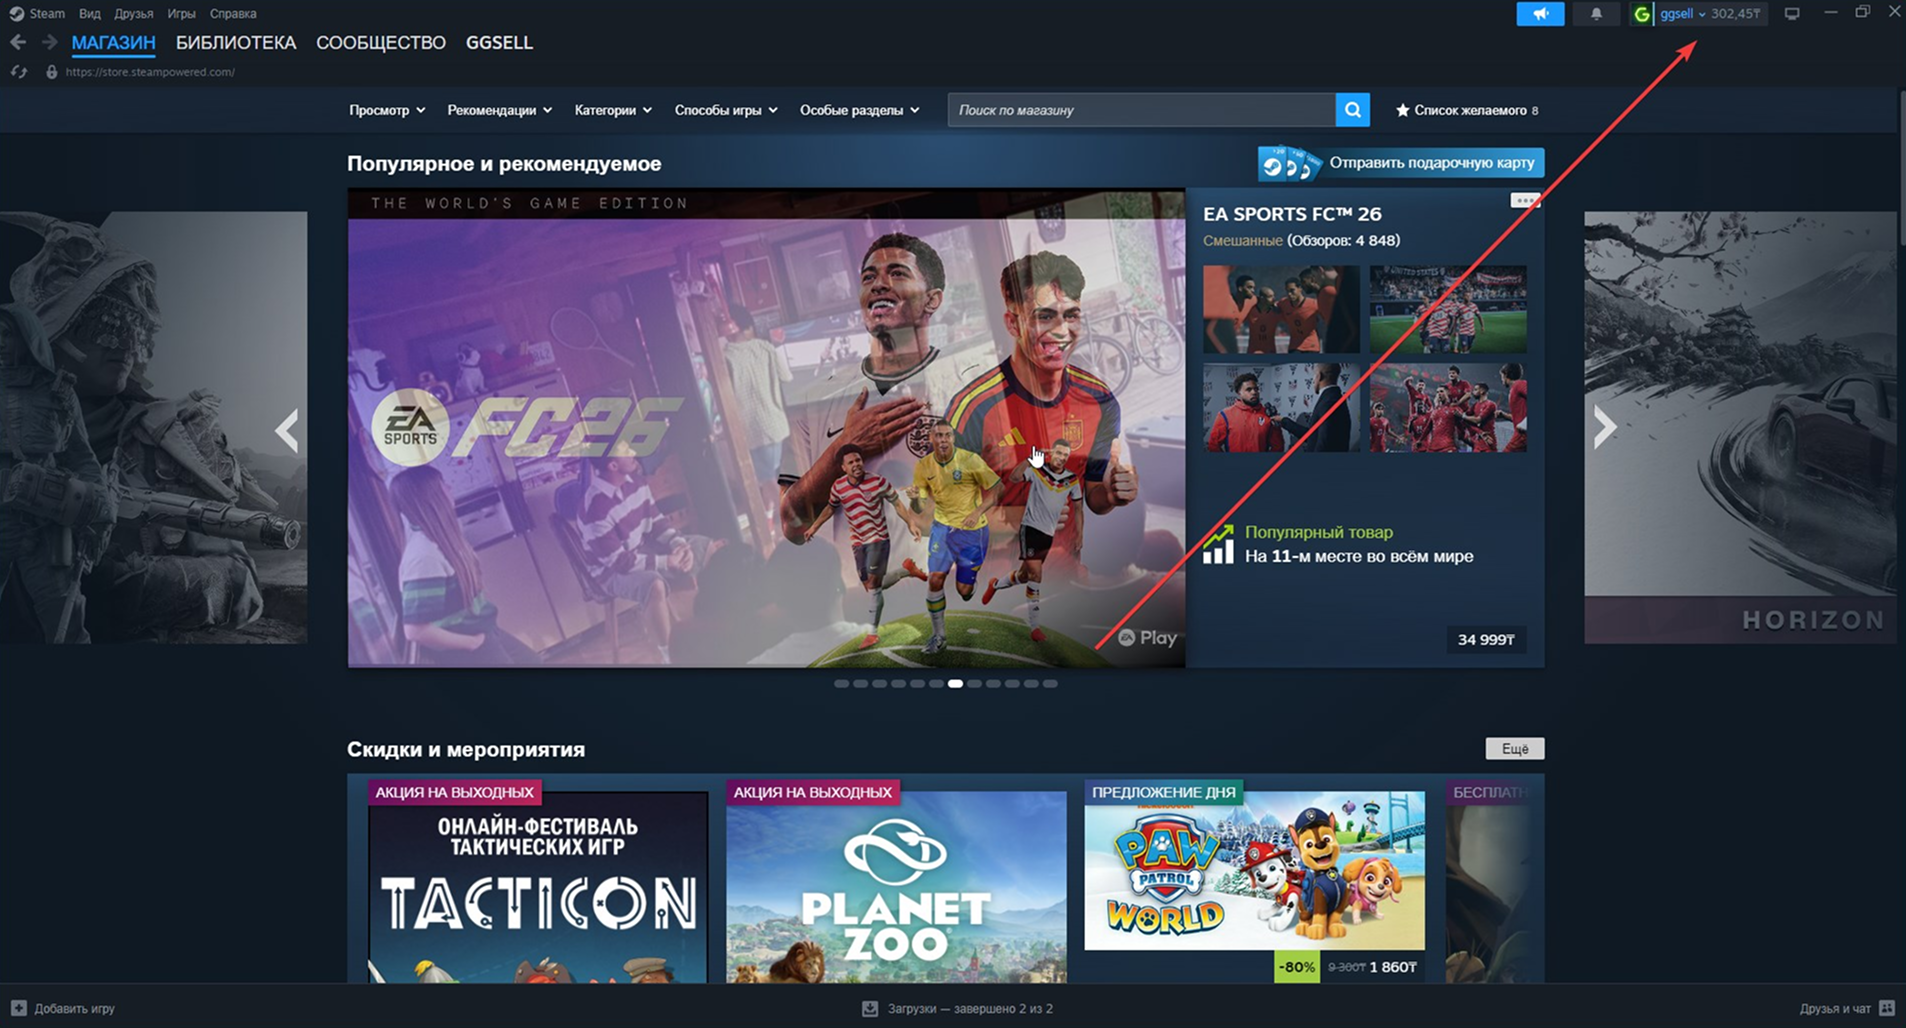1906x1028 pixels.
Task: Click the Horizon side carousel image
Action: (1740, 427)
